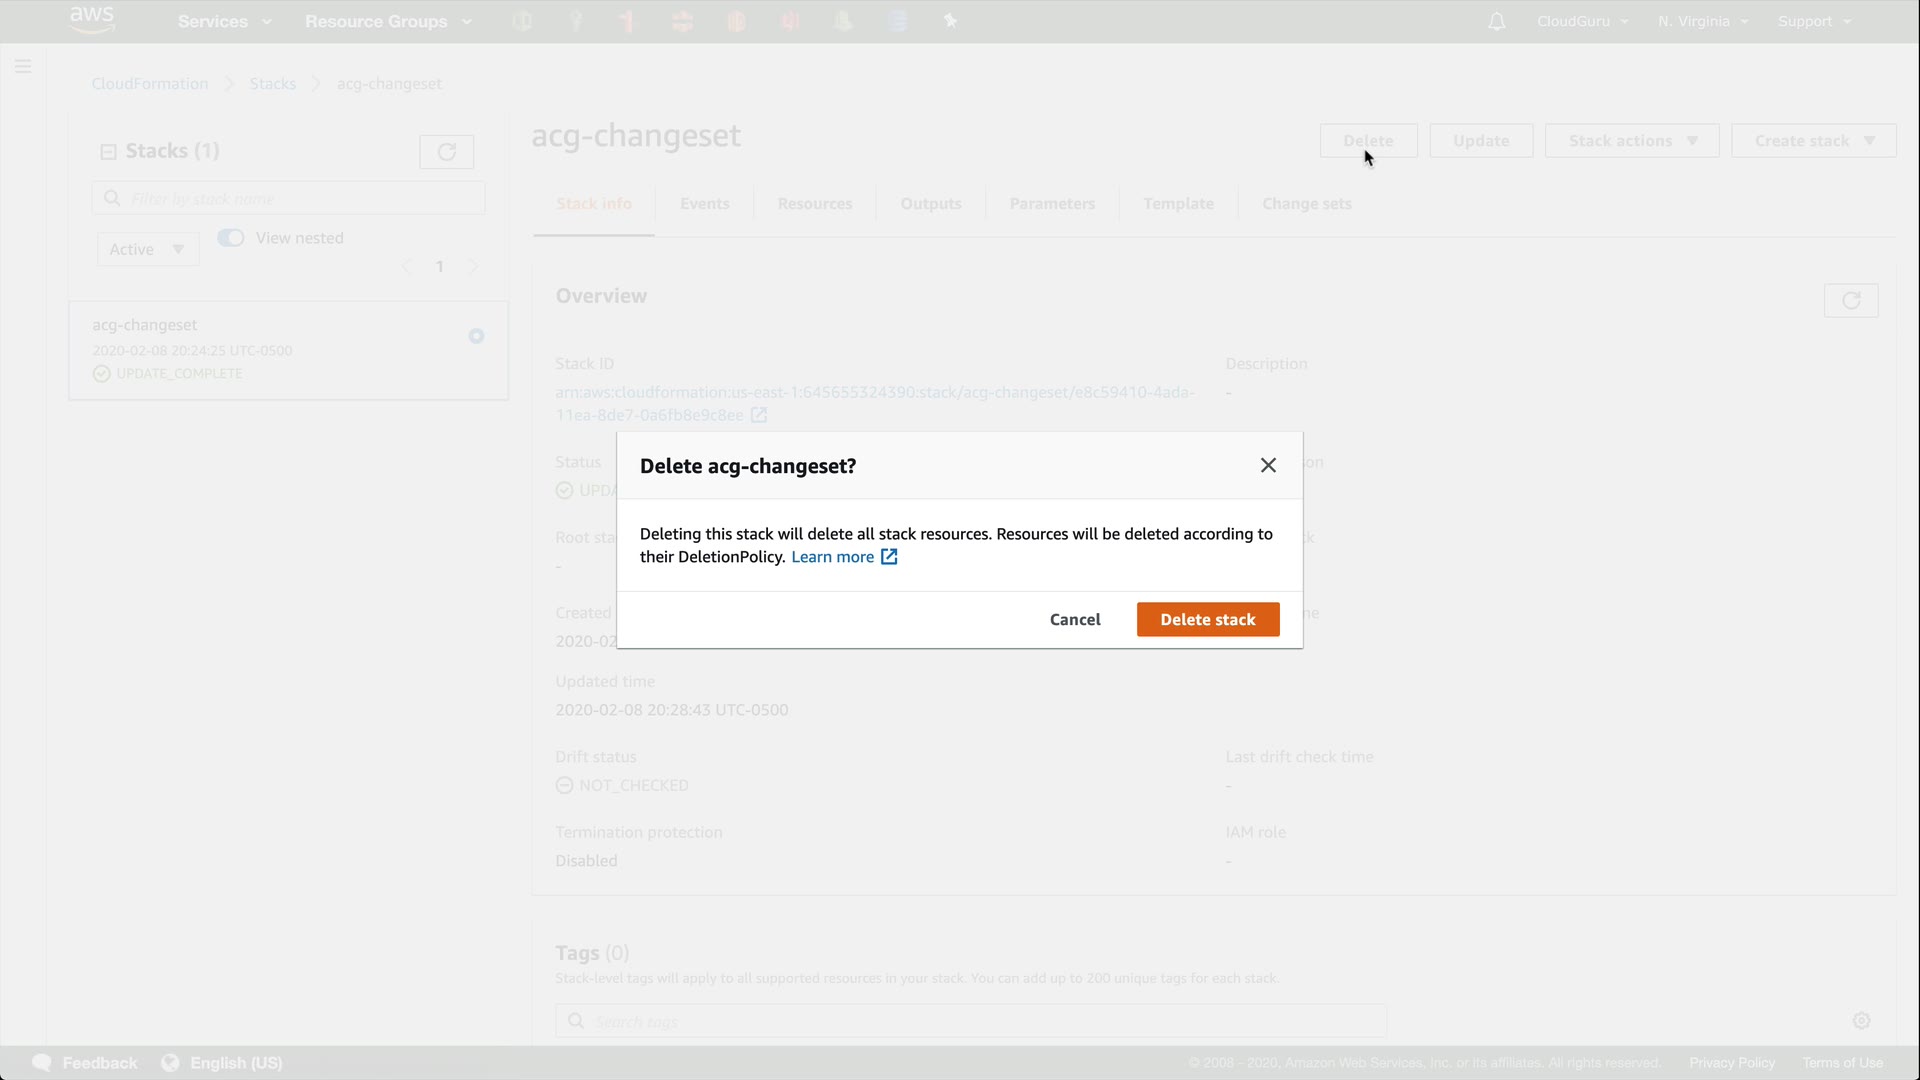Click the Filter by stack name field
The image size is (1920, 1080).
[300, 199]
